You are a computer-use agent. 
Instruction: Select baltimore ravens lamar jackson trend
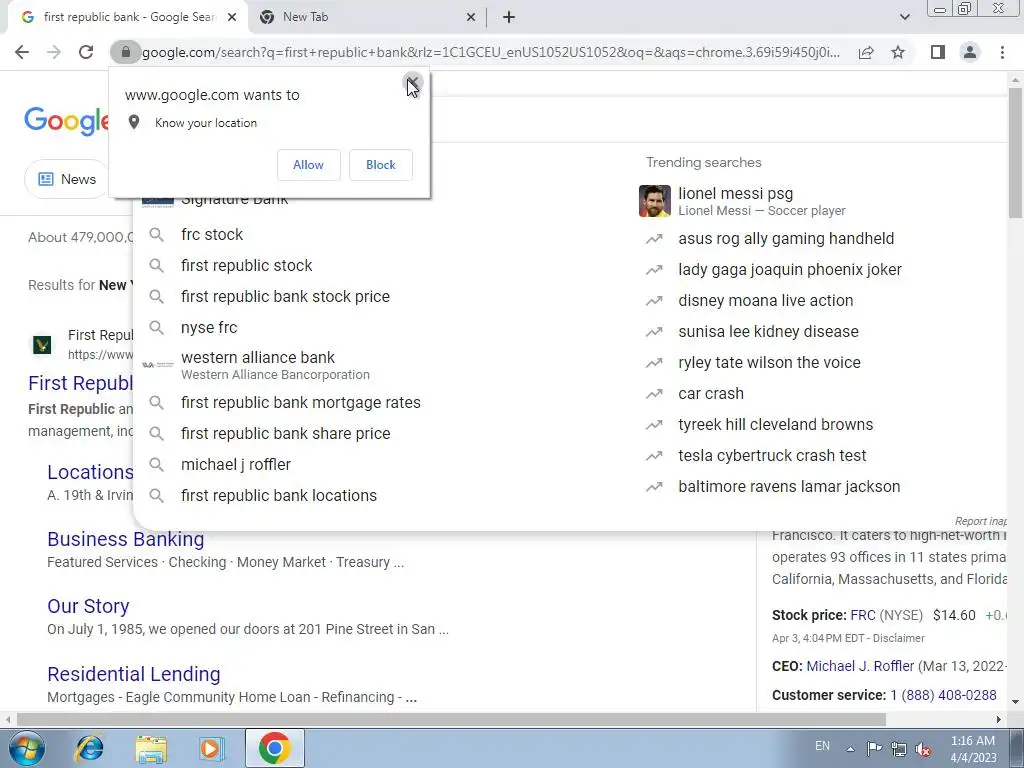[x=789, y=487]
